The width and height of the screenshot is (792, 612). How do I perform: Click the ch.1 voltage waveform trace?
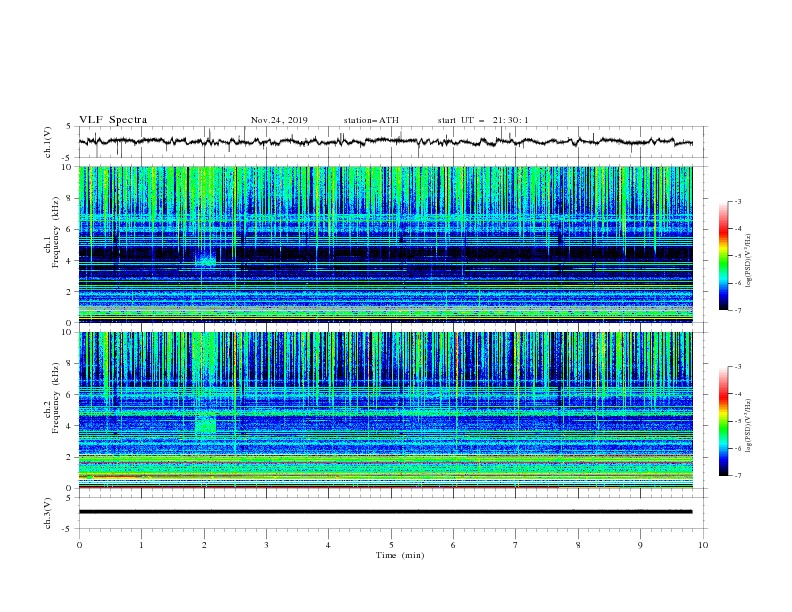(385, 141)
